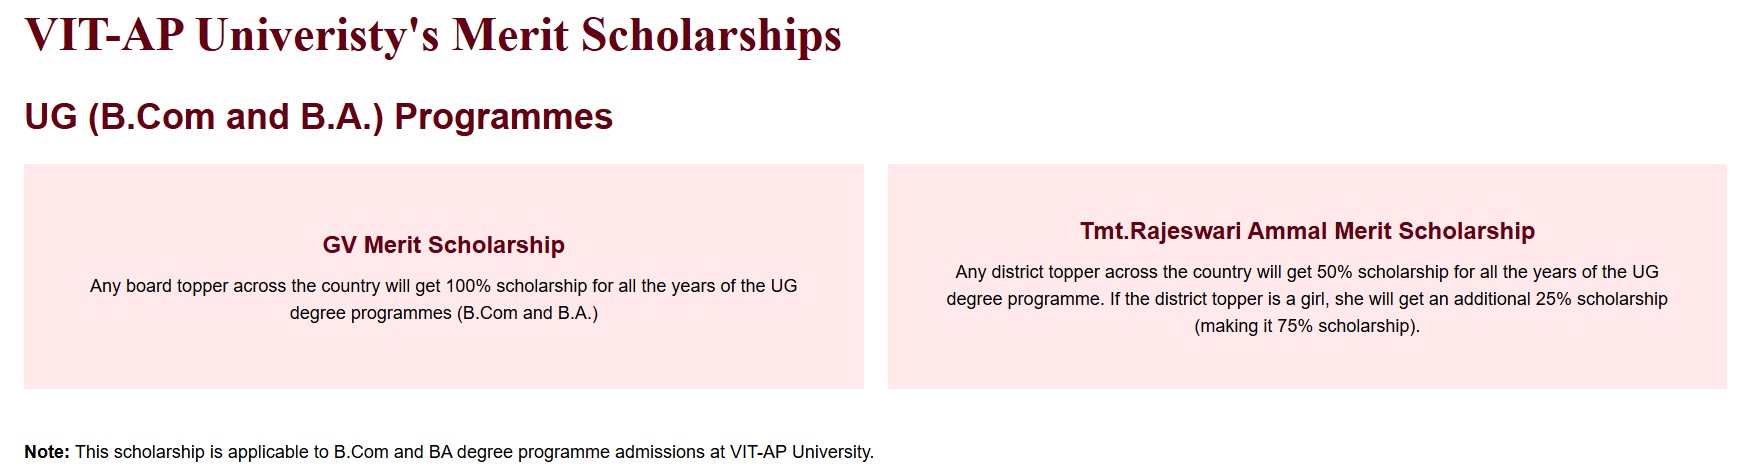Click the VIT-AP Univeristy's Merit Scholarships main heading
This screenshot has width=1749, height=468.
(x=432, y=34)
